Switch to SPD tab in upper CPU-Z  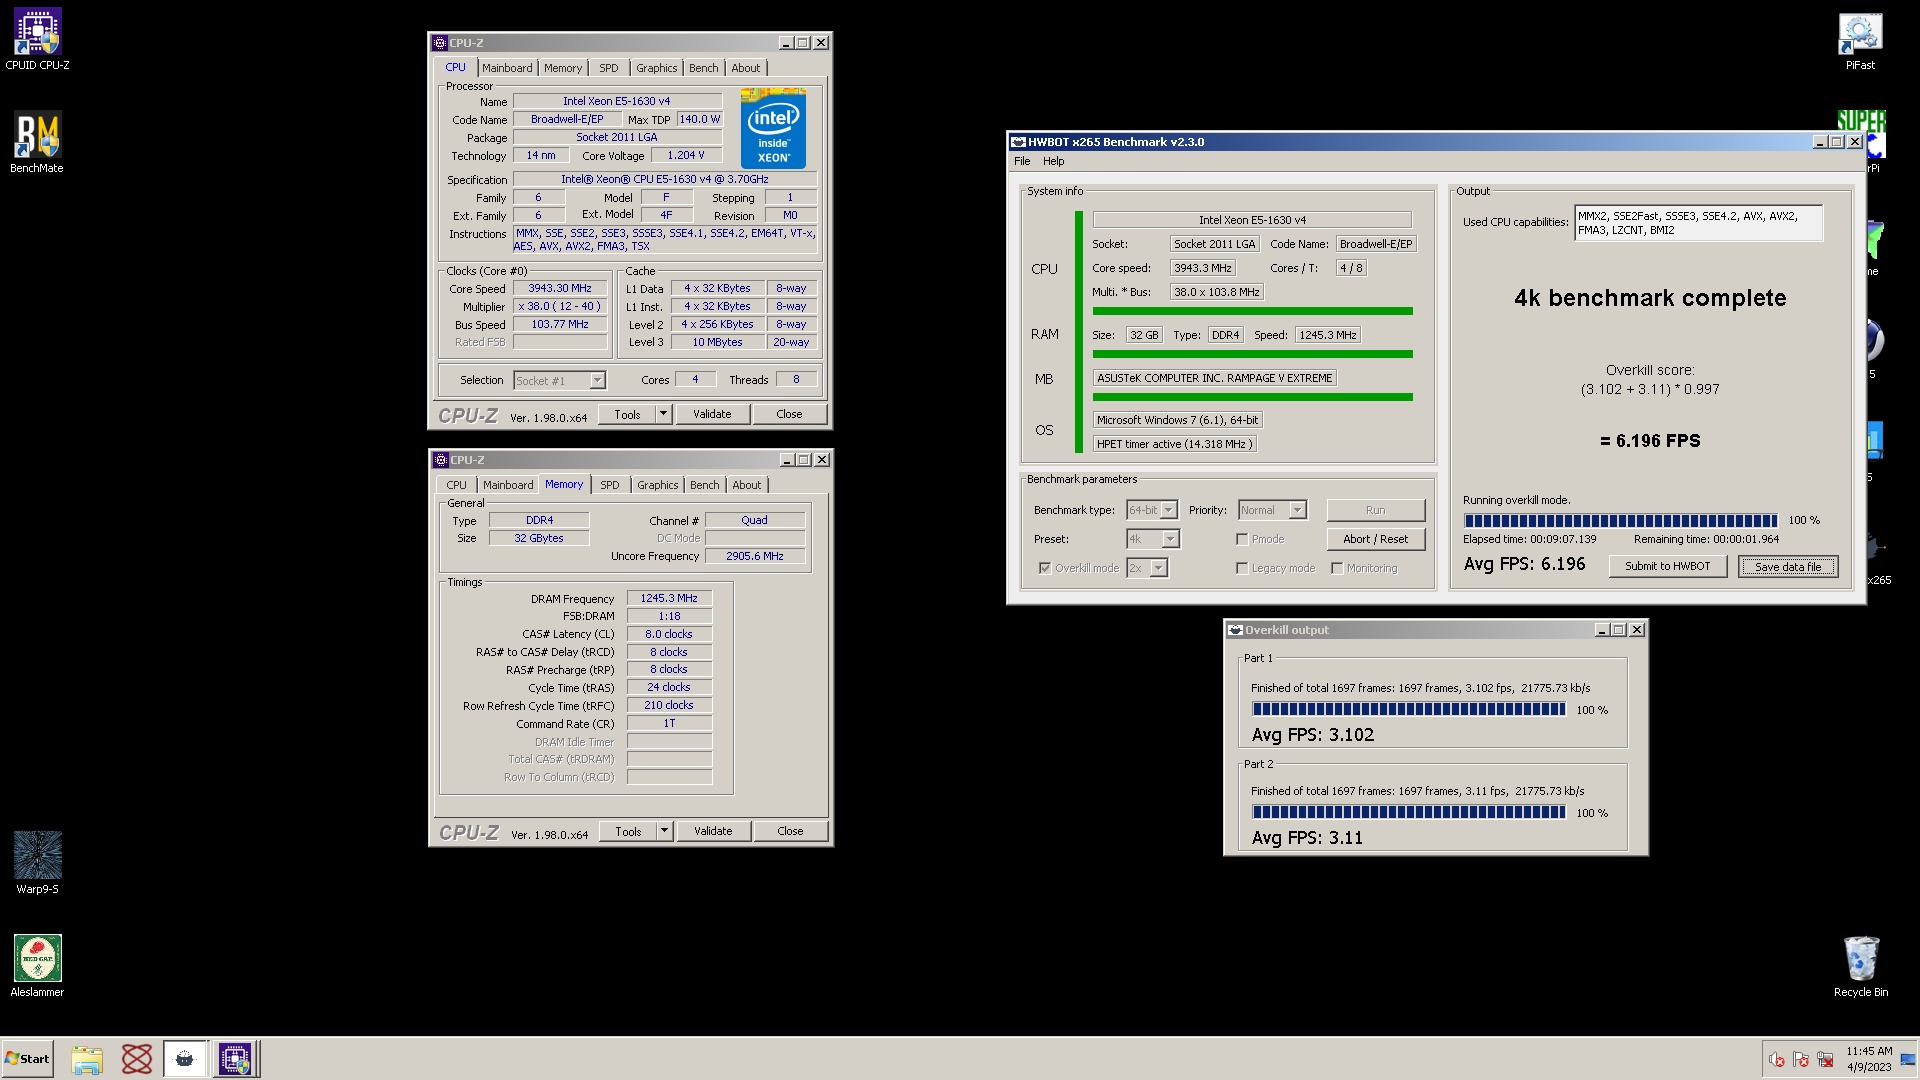point(609,68)
